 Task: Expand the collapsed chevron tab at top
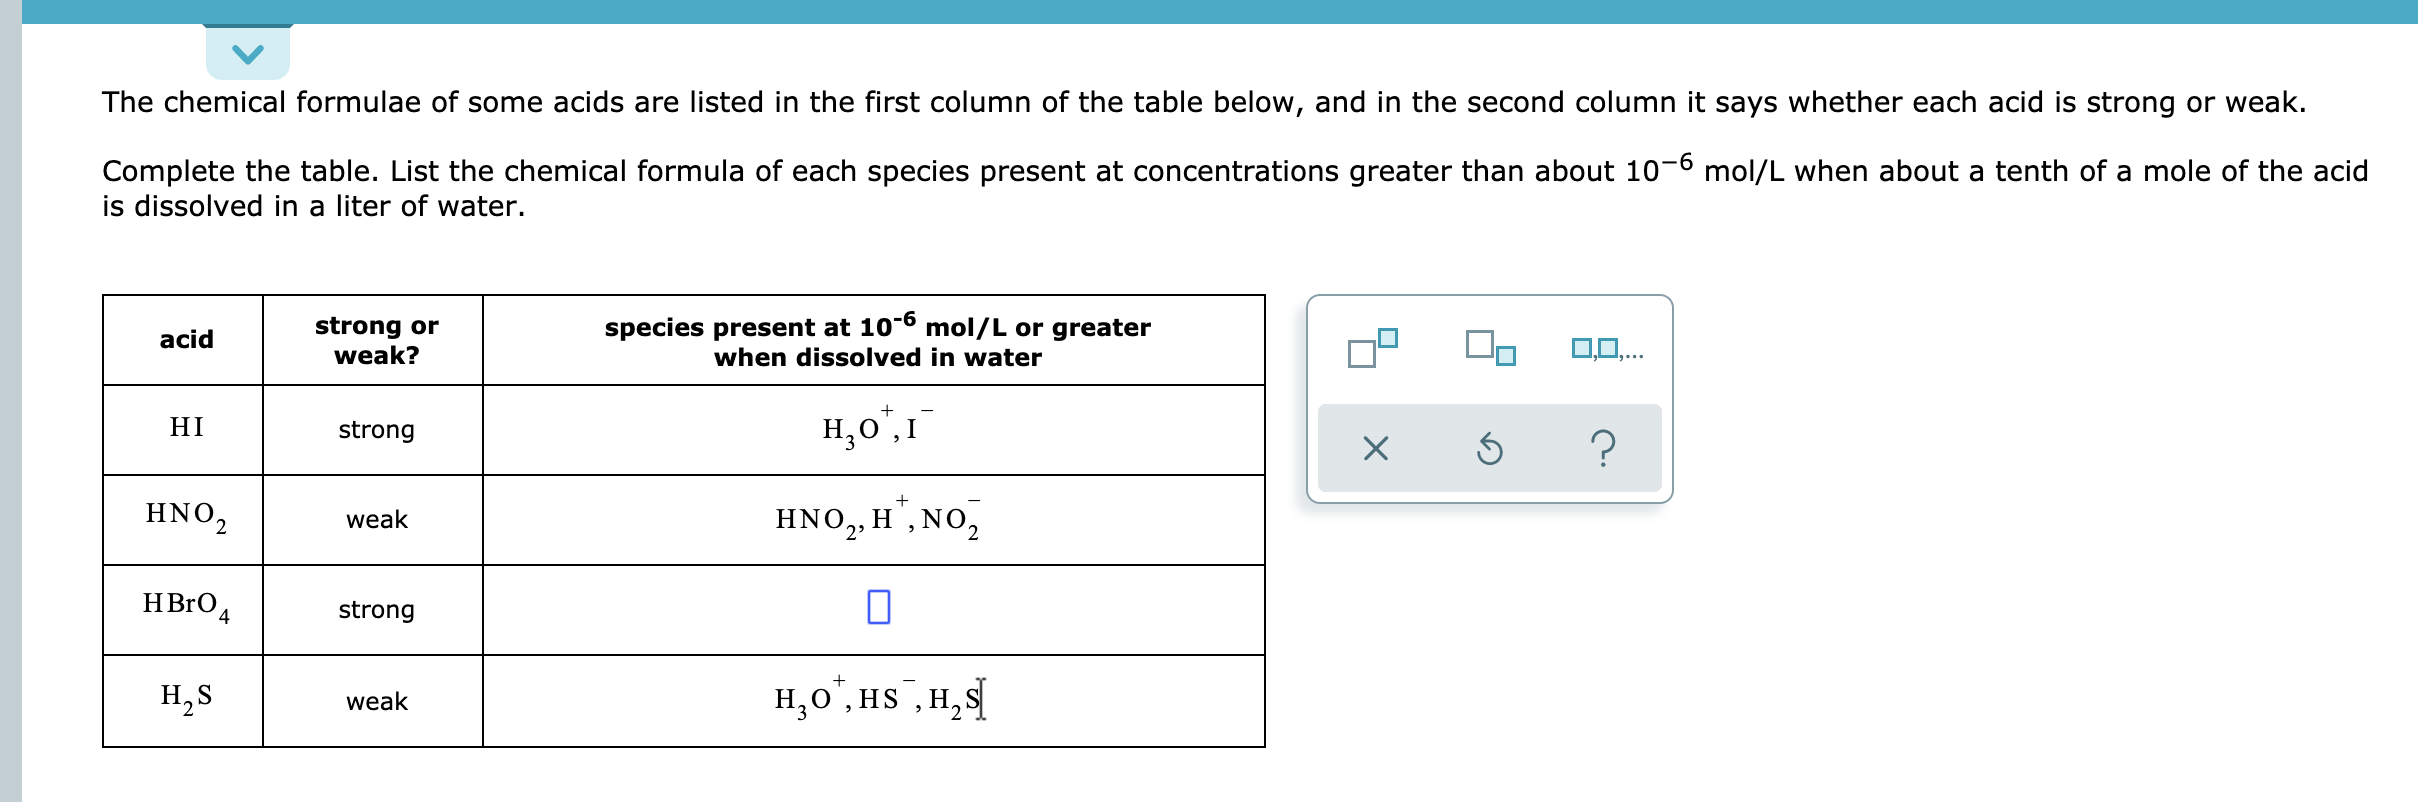tap(247, 53)
